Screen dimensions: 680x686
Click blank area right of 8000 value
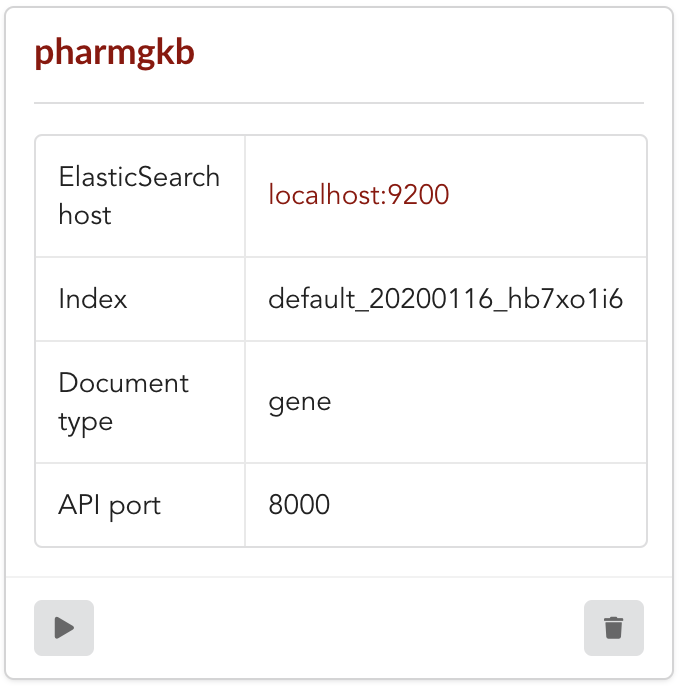coord(488,505)
